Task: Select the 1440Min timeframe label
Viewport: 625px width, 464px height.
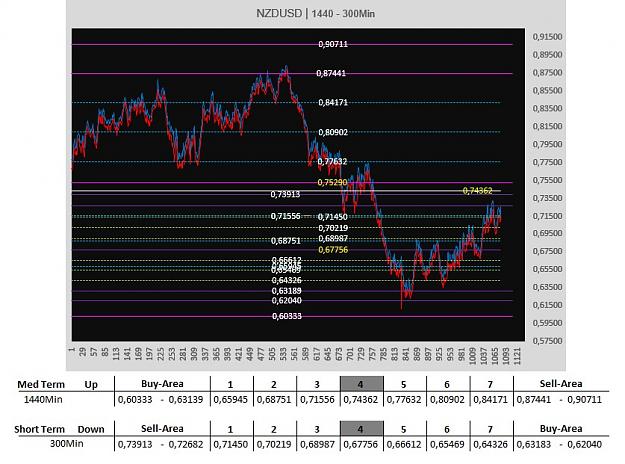Action: click(43, 399)
